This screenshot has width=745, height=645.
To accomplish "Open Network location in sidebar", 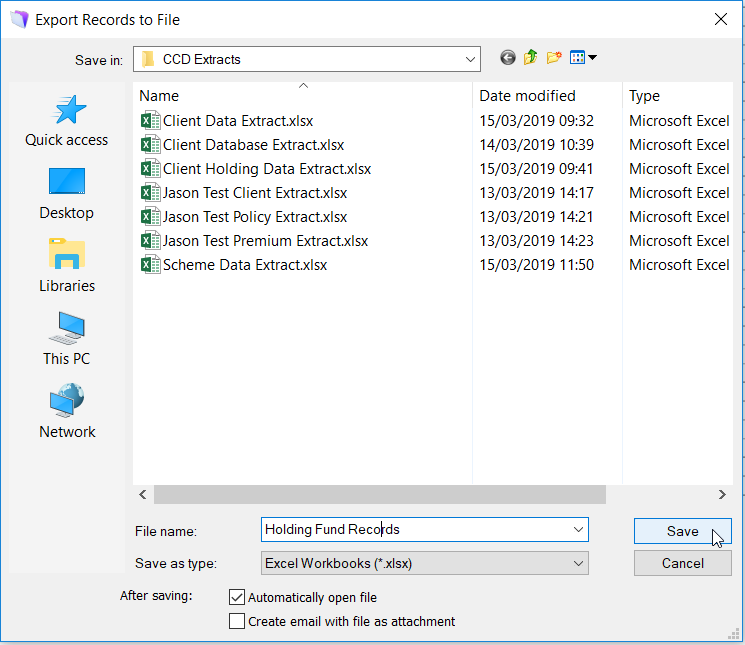I will coord(67,413).
